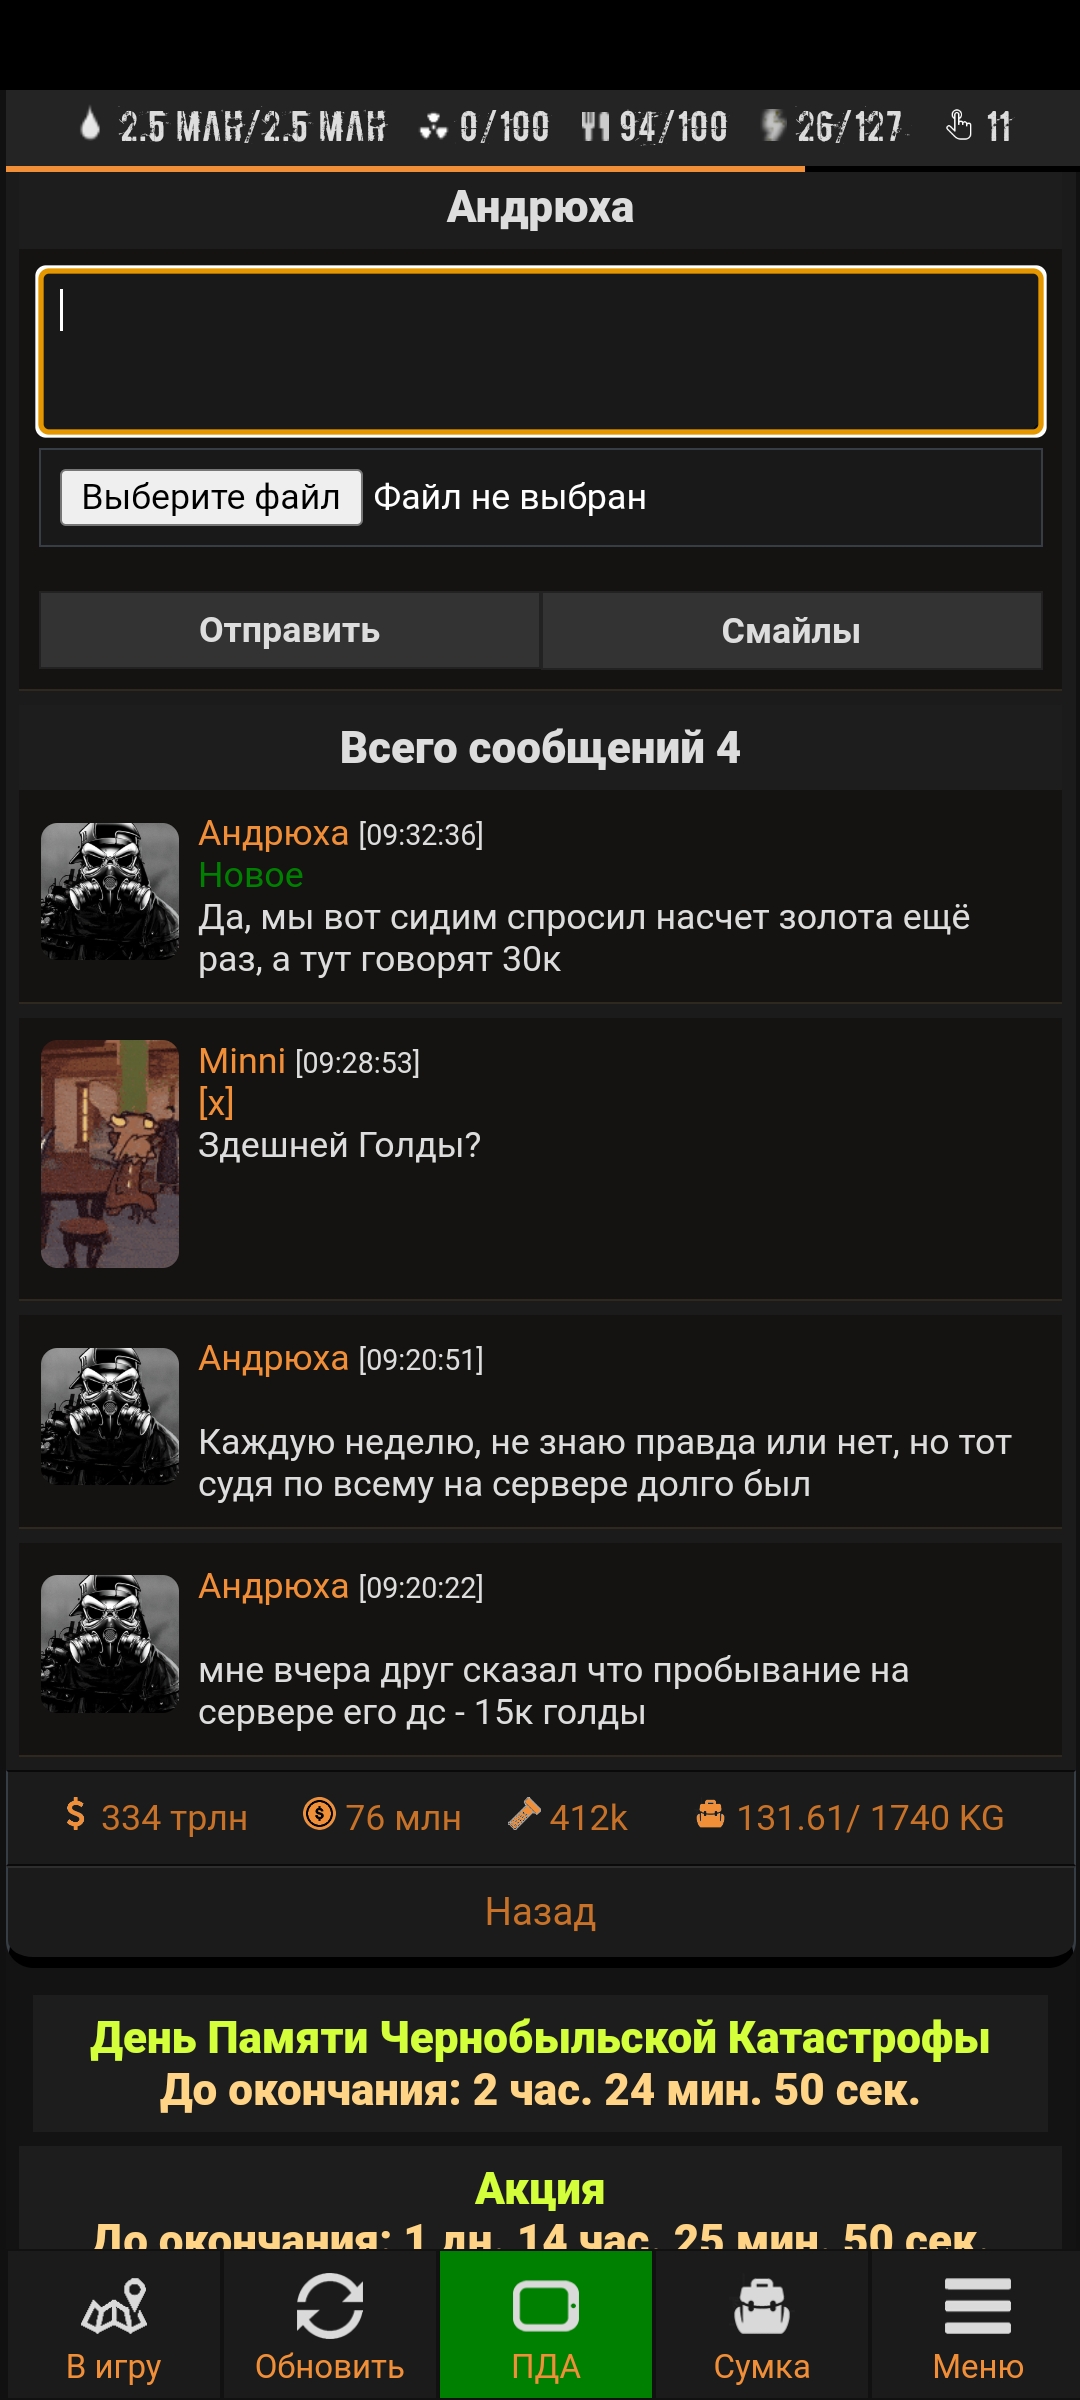Viewport: 1080px width, 2400px height.
Task: Tap the bag weight icon showing 131.61/1740 KG
Action: point(710,1813)
